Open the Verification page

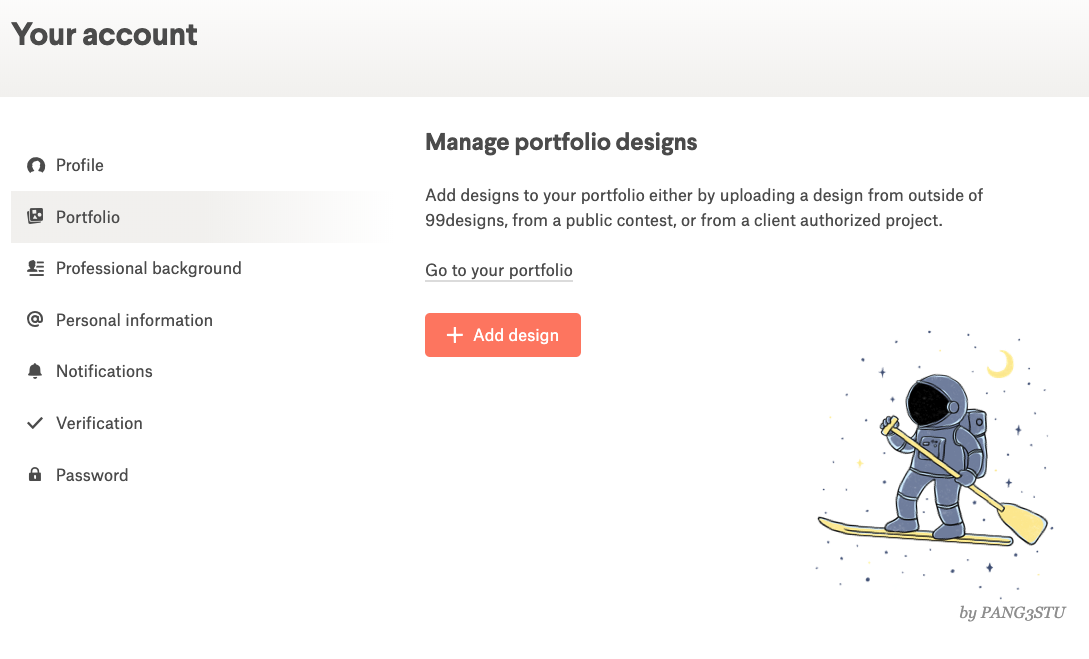(99, 423)
